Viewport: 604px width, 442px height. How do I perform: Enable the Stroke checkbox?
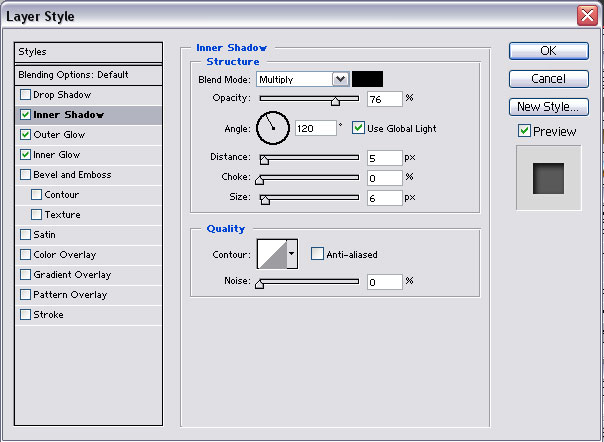point(25,315)
